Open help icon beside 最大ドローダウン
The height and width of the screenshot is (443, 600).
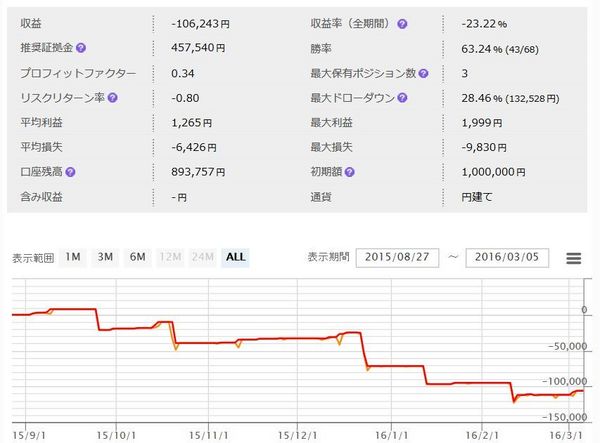(402, 98)
